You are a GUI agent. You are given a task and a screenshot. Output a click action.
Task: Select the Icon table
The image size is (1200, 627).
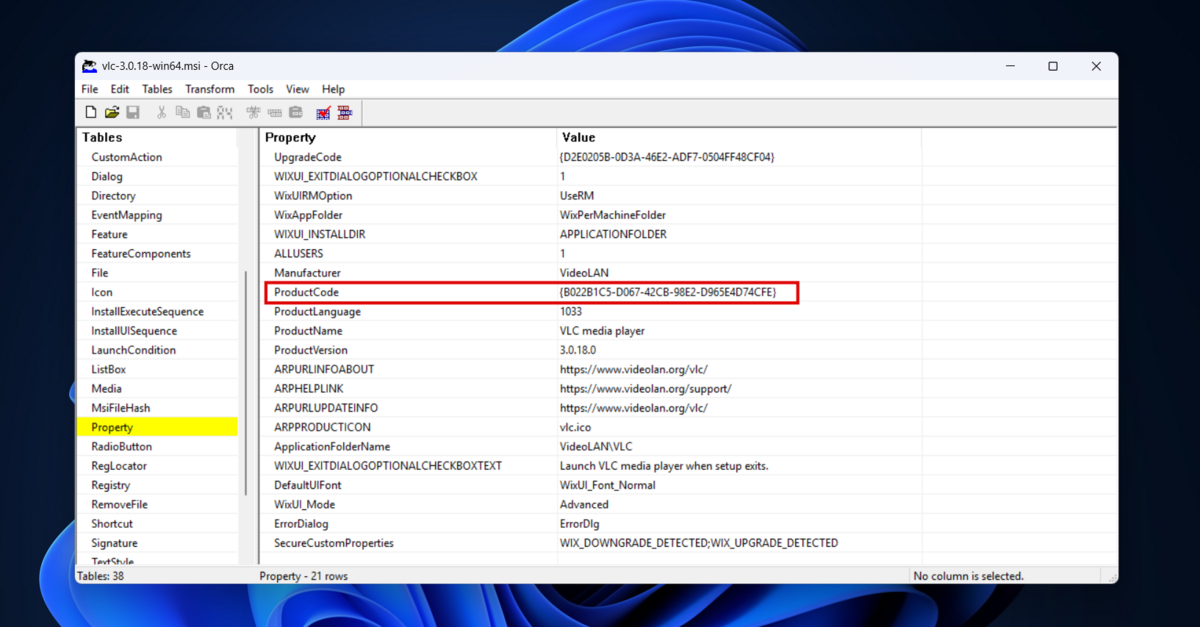pos(102,292)
